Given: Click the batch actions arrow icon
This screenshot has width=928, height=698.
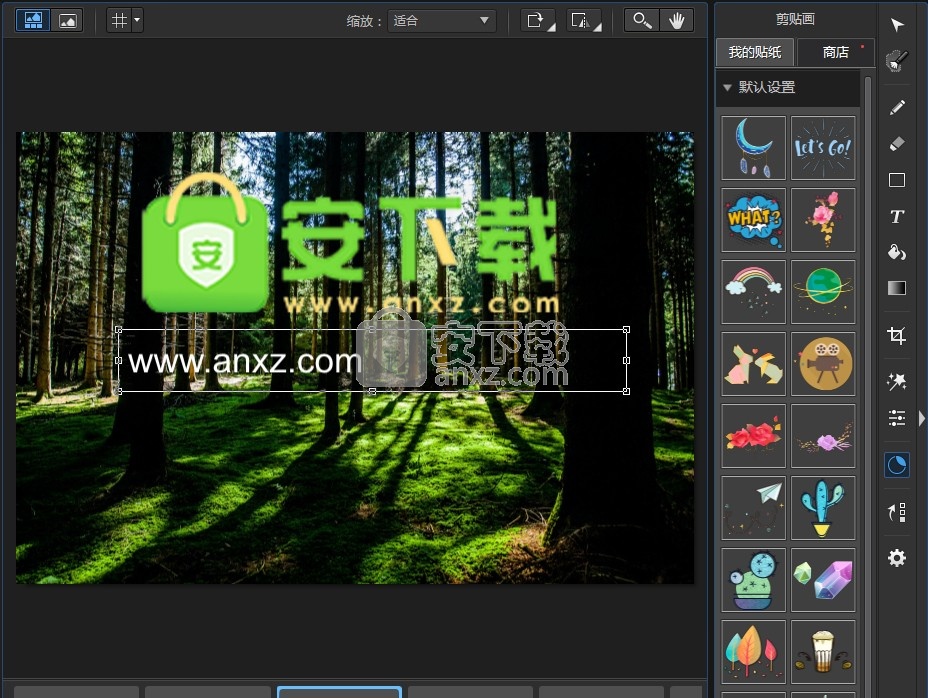Looking at the screenshot, I should [897, 512].
